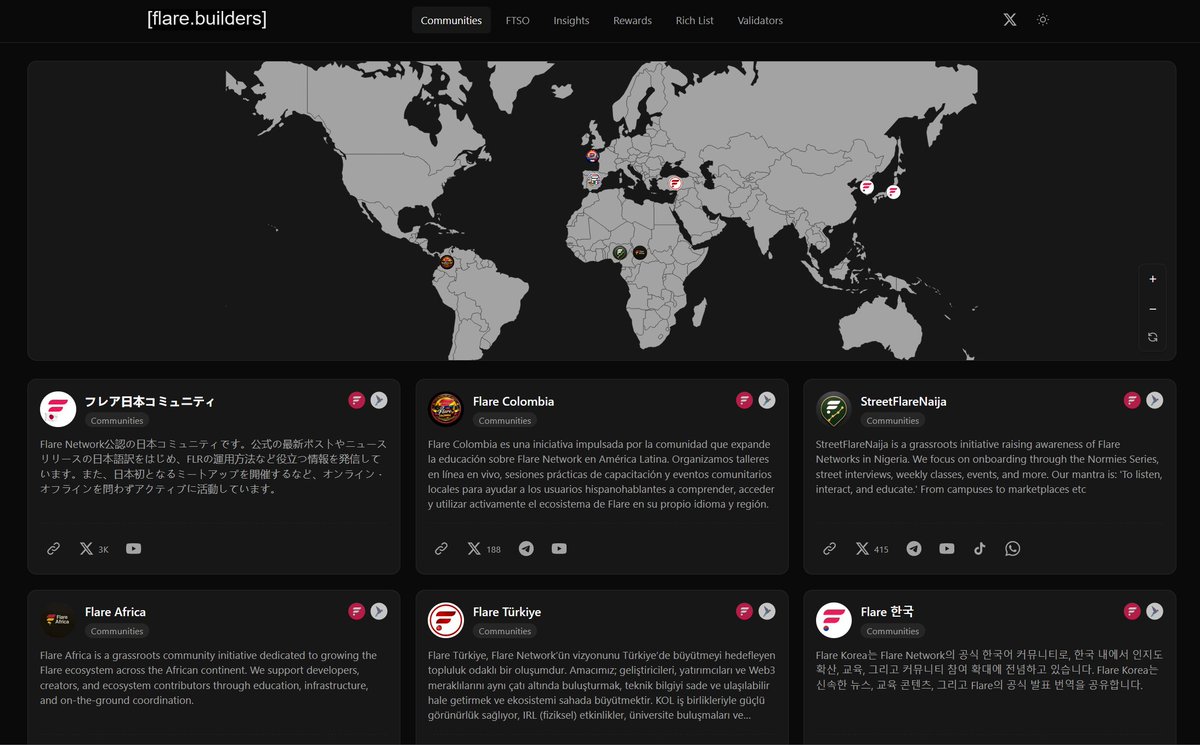Open StreetFlareNaija YouTube icon
Viewport: 1200px width, 745px height.
click(947, 549)
